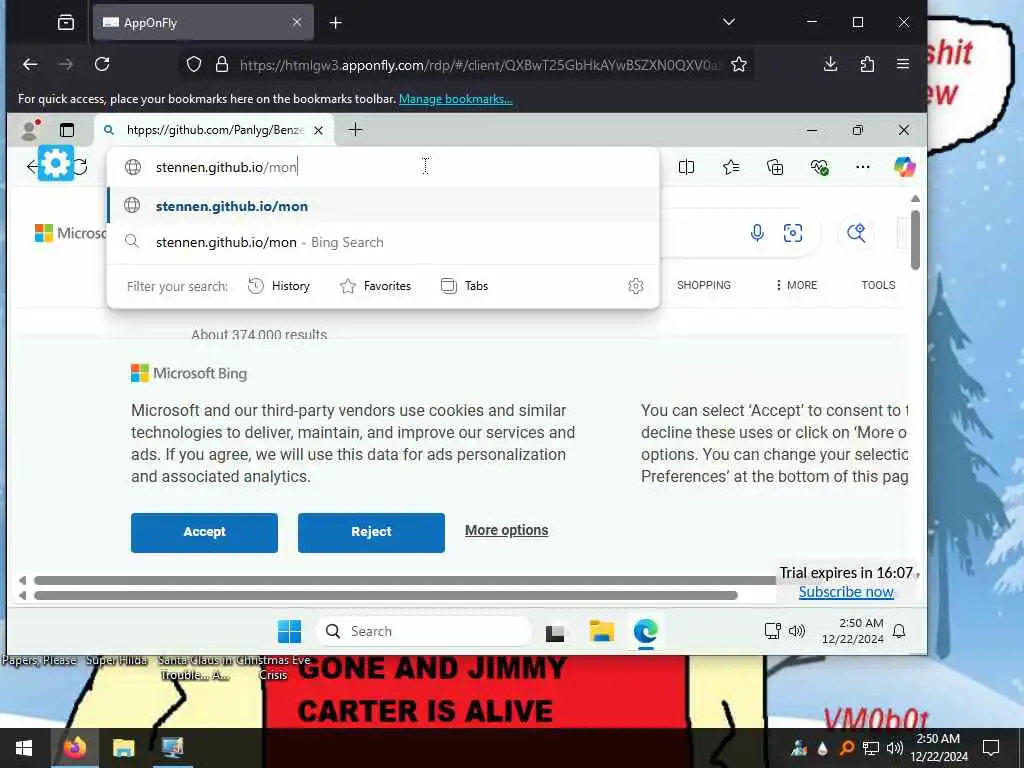Open Edge collections
1024x768 pixels.
coord(775,167)
